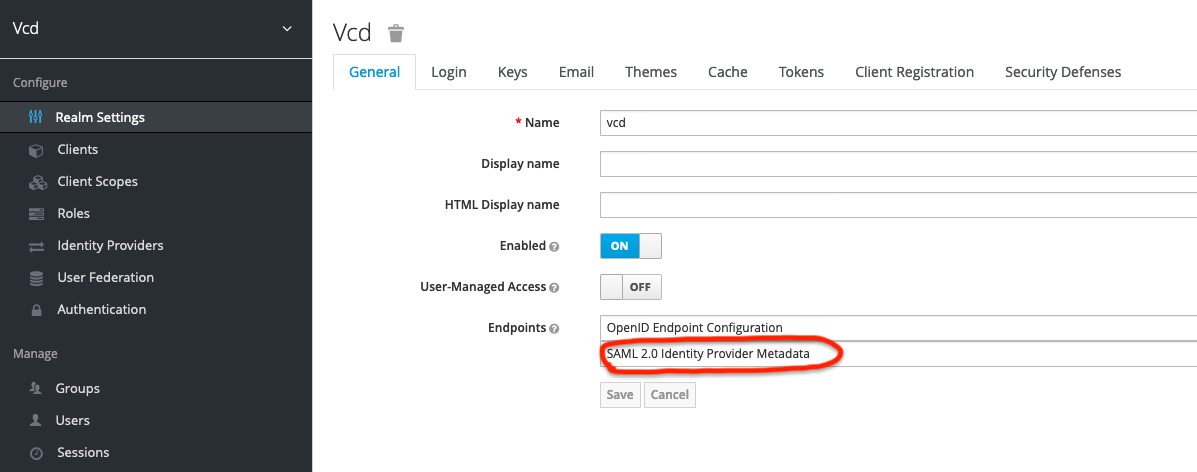
Task: Disable the realm Enabled switch
Action: 630,246
